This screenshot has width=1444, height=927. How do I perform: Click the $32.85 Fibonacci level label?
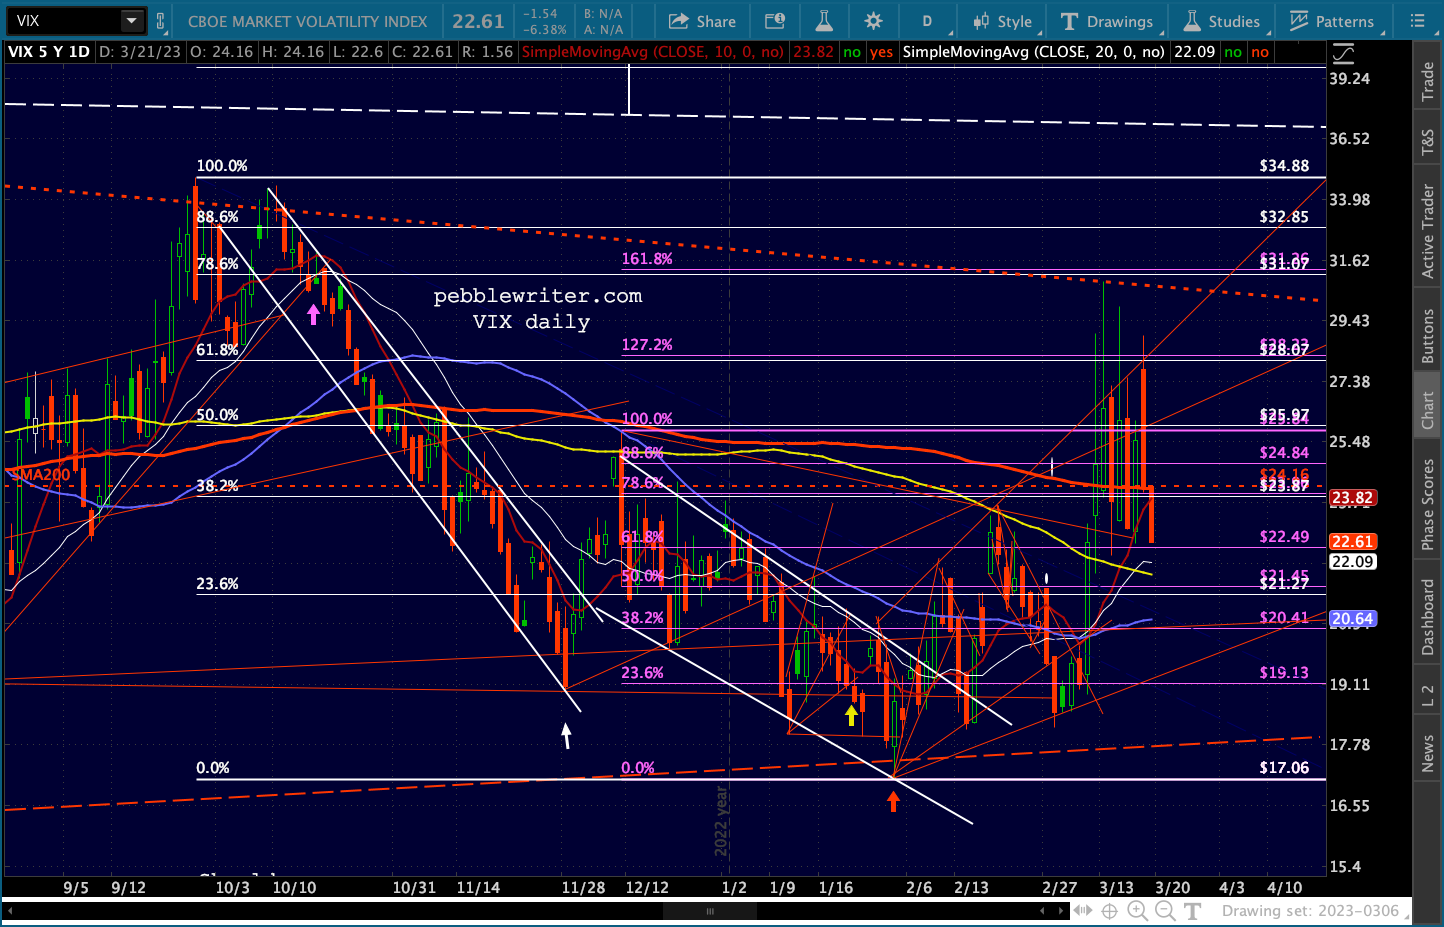pos(1284,217)
